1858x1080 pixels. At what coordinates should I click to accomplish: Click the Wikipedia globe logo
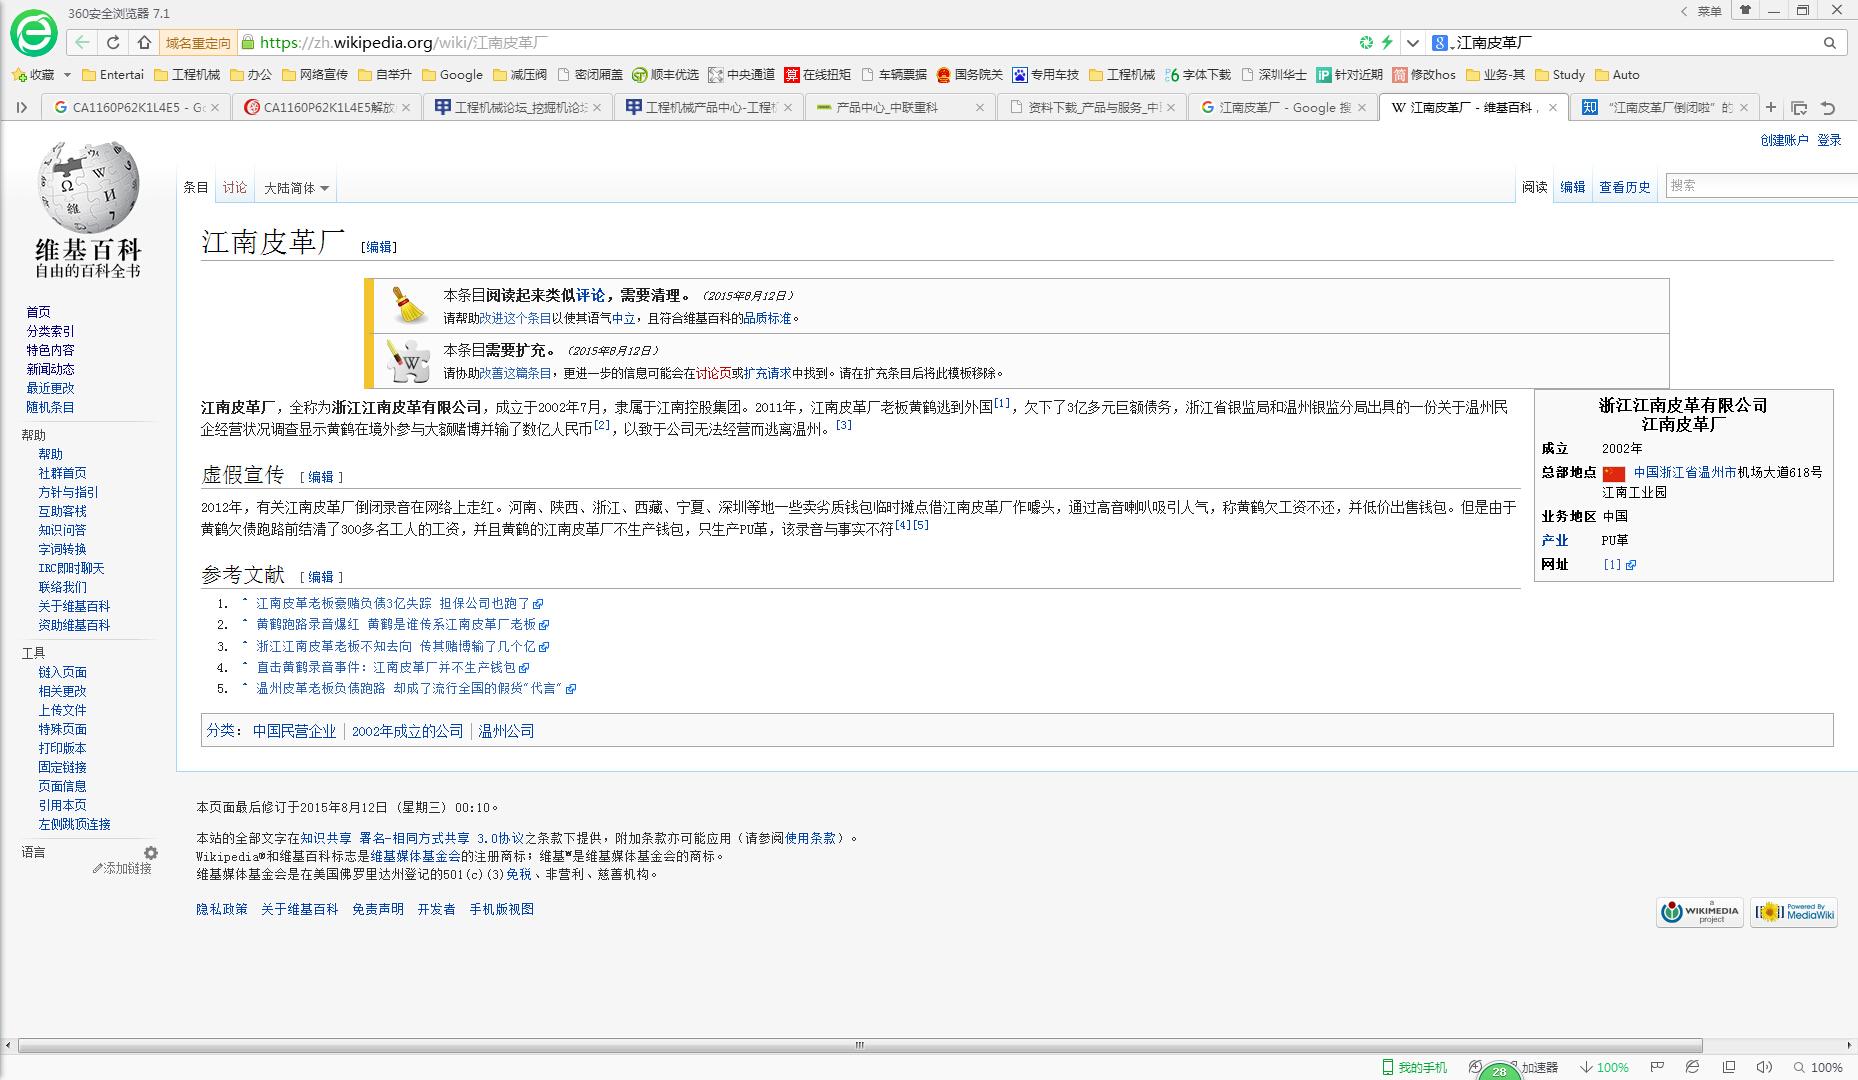(x=88, y=186)
